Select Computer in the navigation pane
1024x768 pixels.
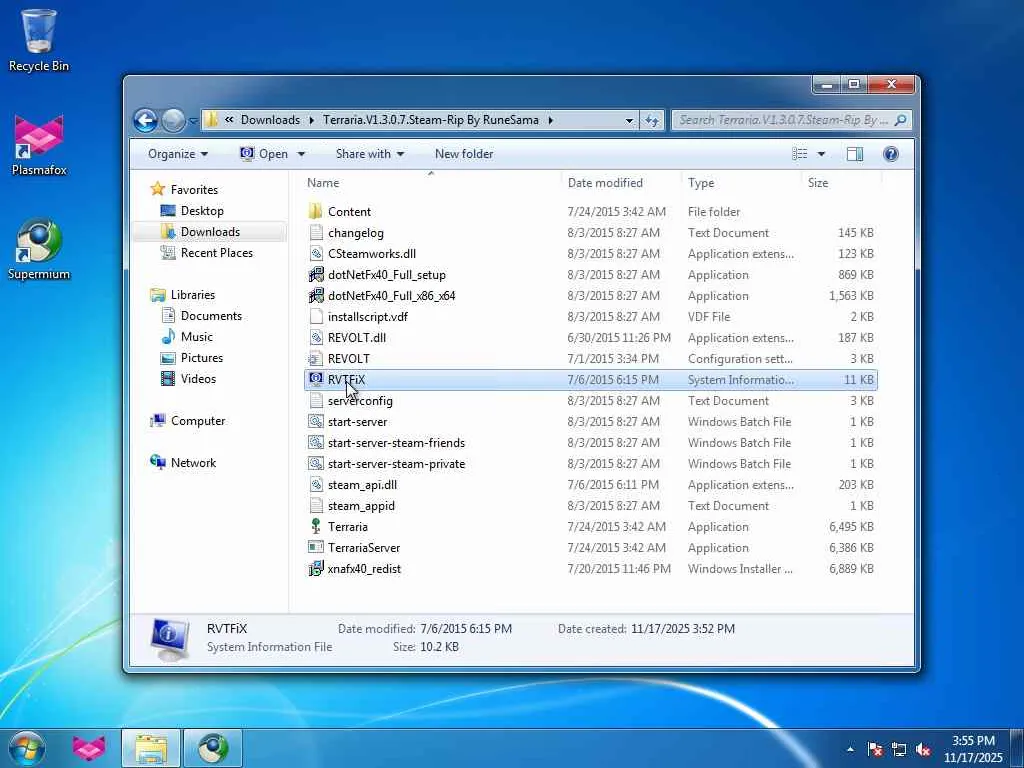click(198, 421)
